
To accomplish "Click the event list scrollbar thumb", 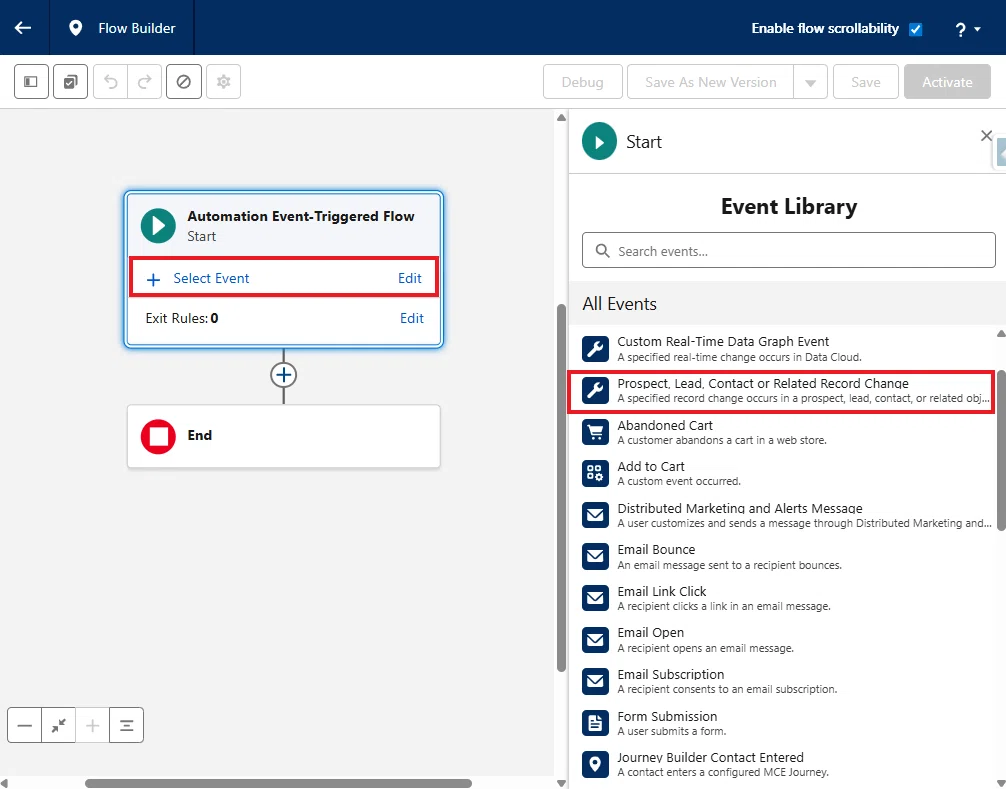I will pos(1001,449).
